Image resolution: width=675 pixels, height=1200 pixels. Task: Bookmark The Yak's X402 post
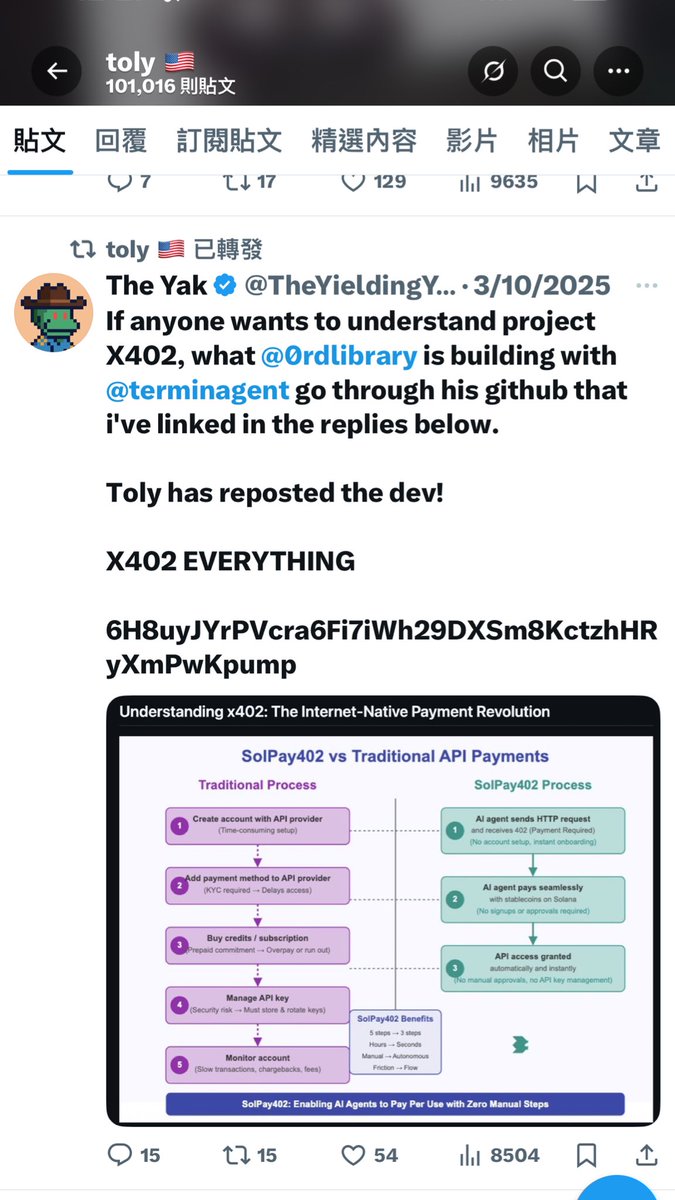[x=587, y=1155]
